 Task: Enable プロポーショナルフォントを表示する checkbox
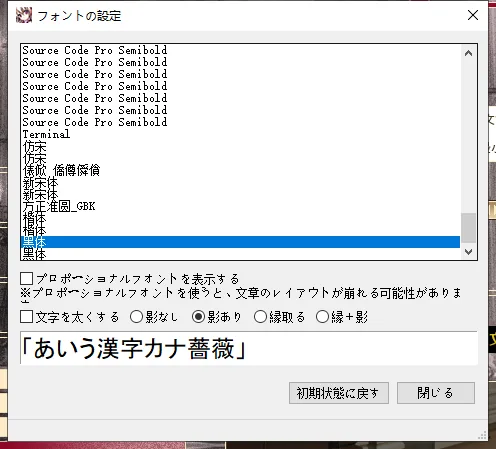(x=27, y=278)
